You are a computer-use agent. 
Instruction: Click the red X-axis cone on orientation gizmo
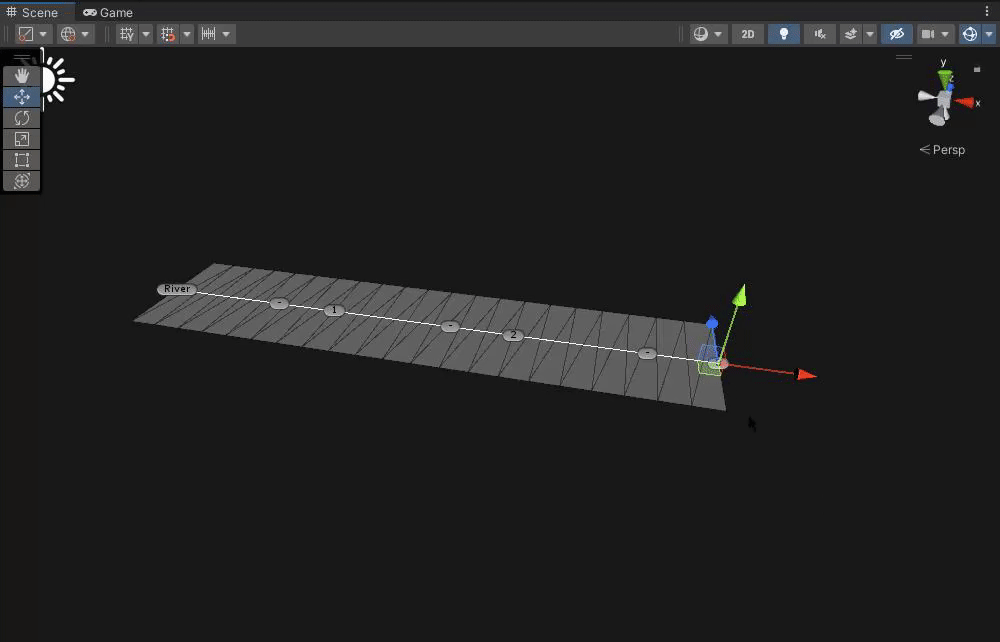(x=966, y=102)
